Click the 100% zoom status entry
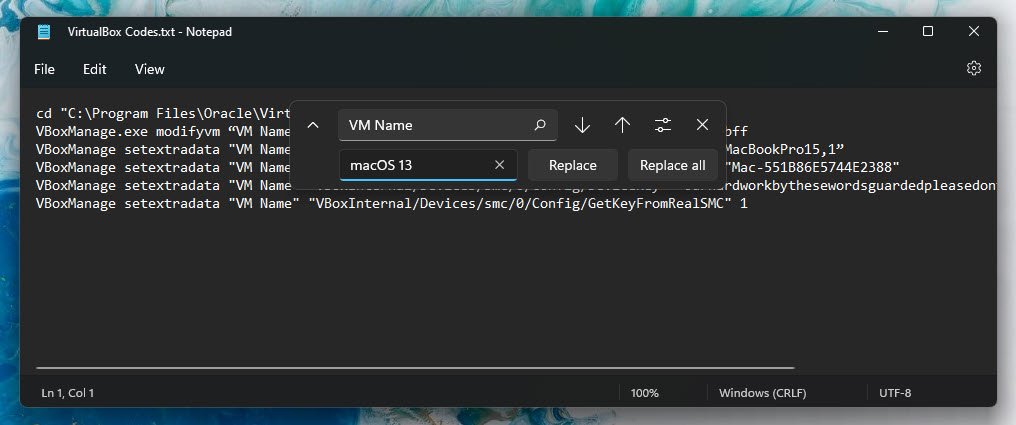1016x425 pixels. click(645, 393)
